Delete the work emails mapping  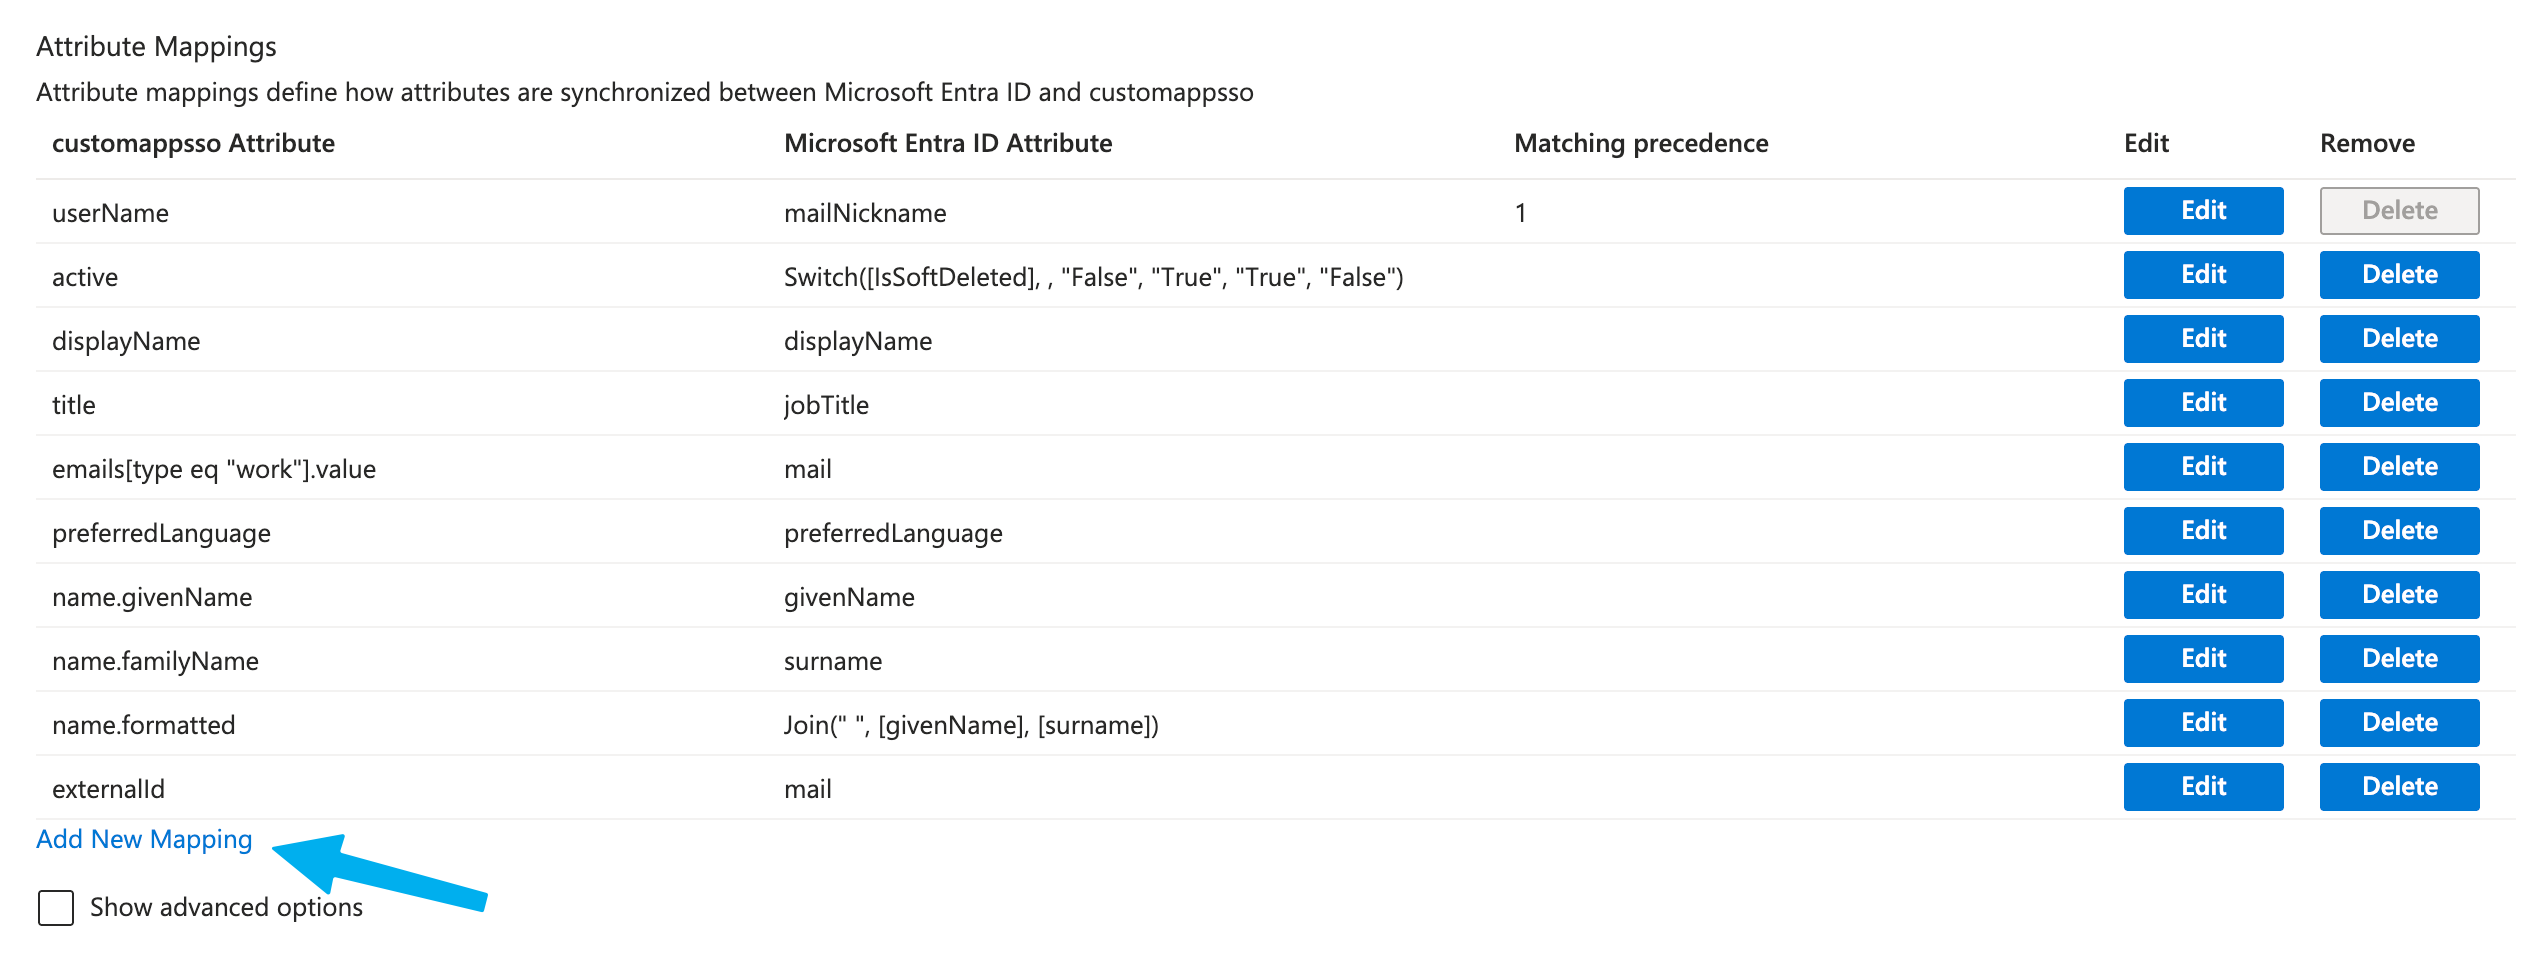click(2399, 467)
